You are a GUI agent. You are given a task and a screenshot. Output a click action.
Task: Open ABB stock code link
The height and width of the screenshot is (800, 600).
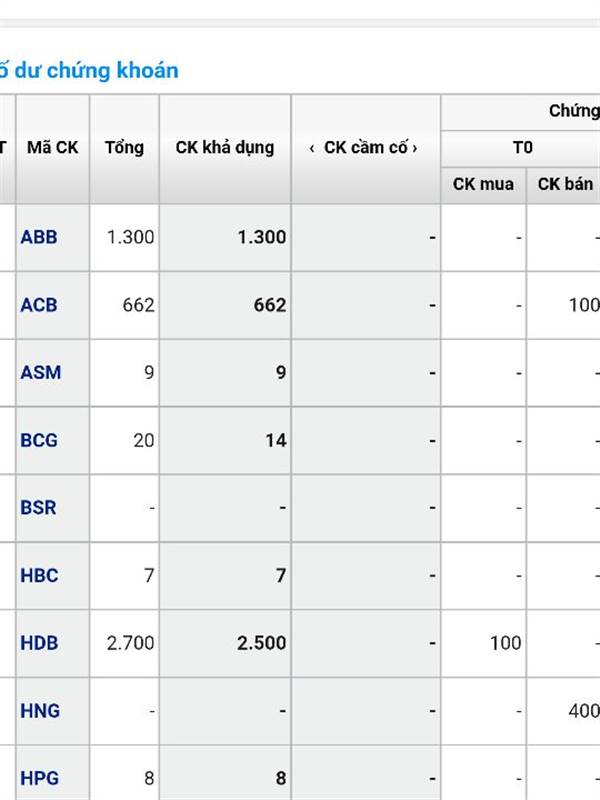pyautogui.click(x=39, y=237)
